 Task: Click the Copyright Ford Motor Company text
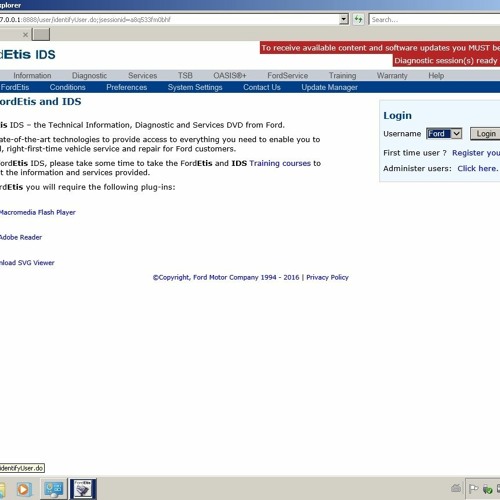pos(226,277)
